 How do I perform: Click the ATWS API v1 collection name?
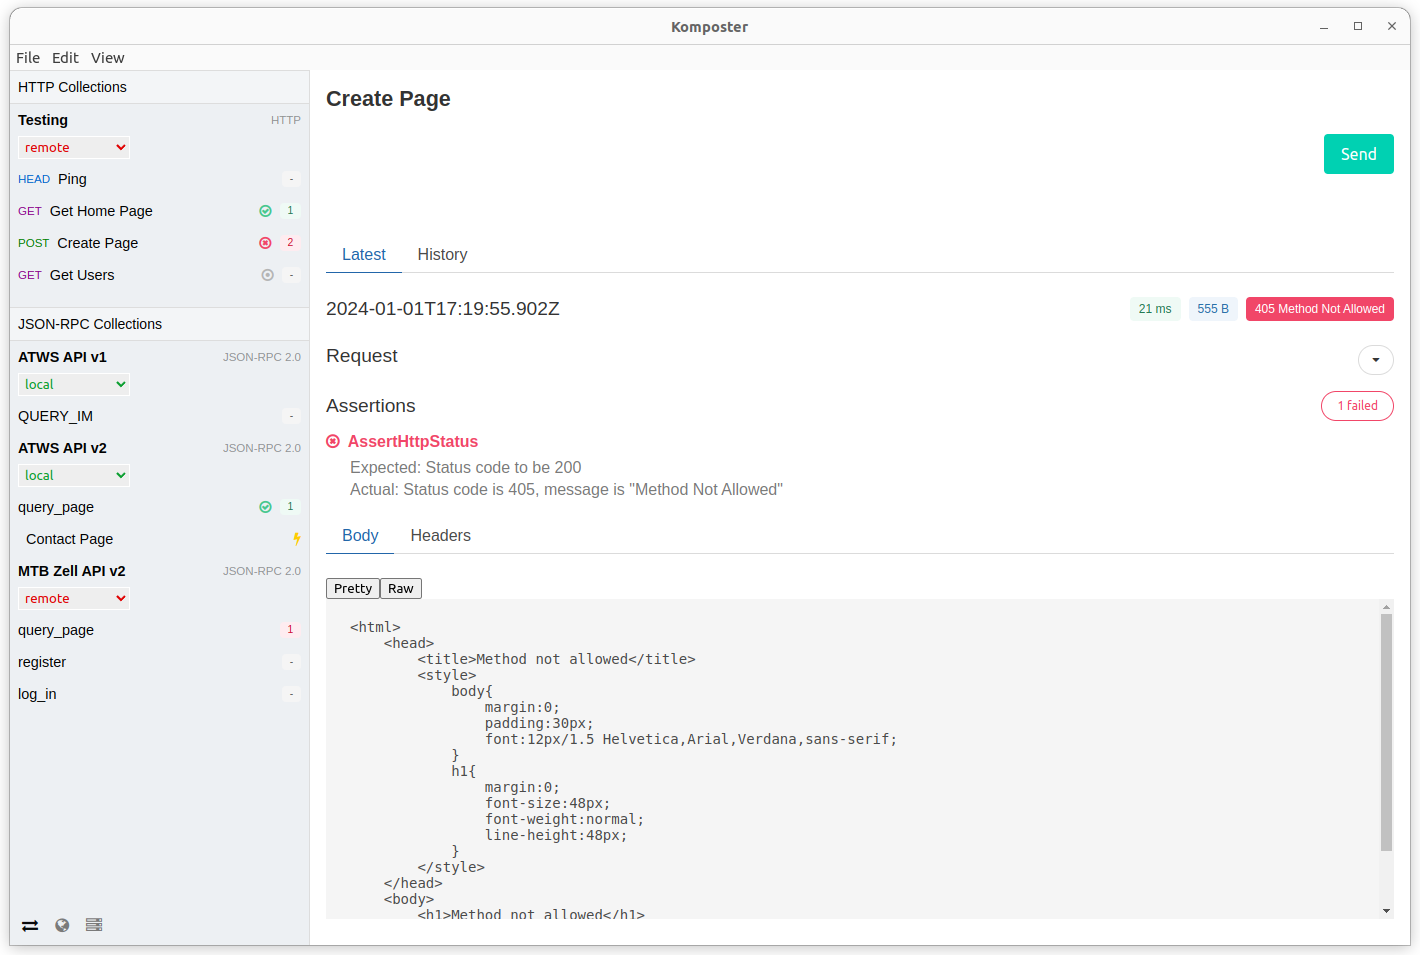coord(62,357)
